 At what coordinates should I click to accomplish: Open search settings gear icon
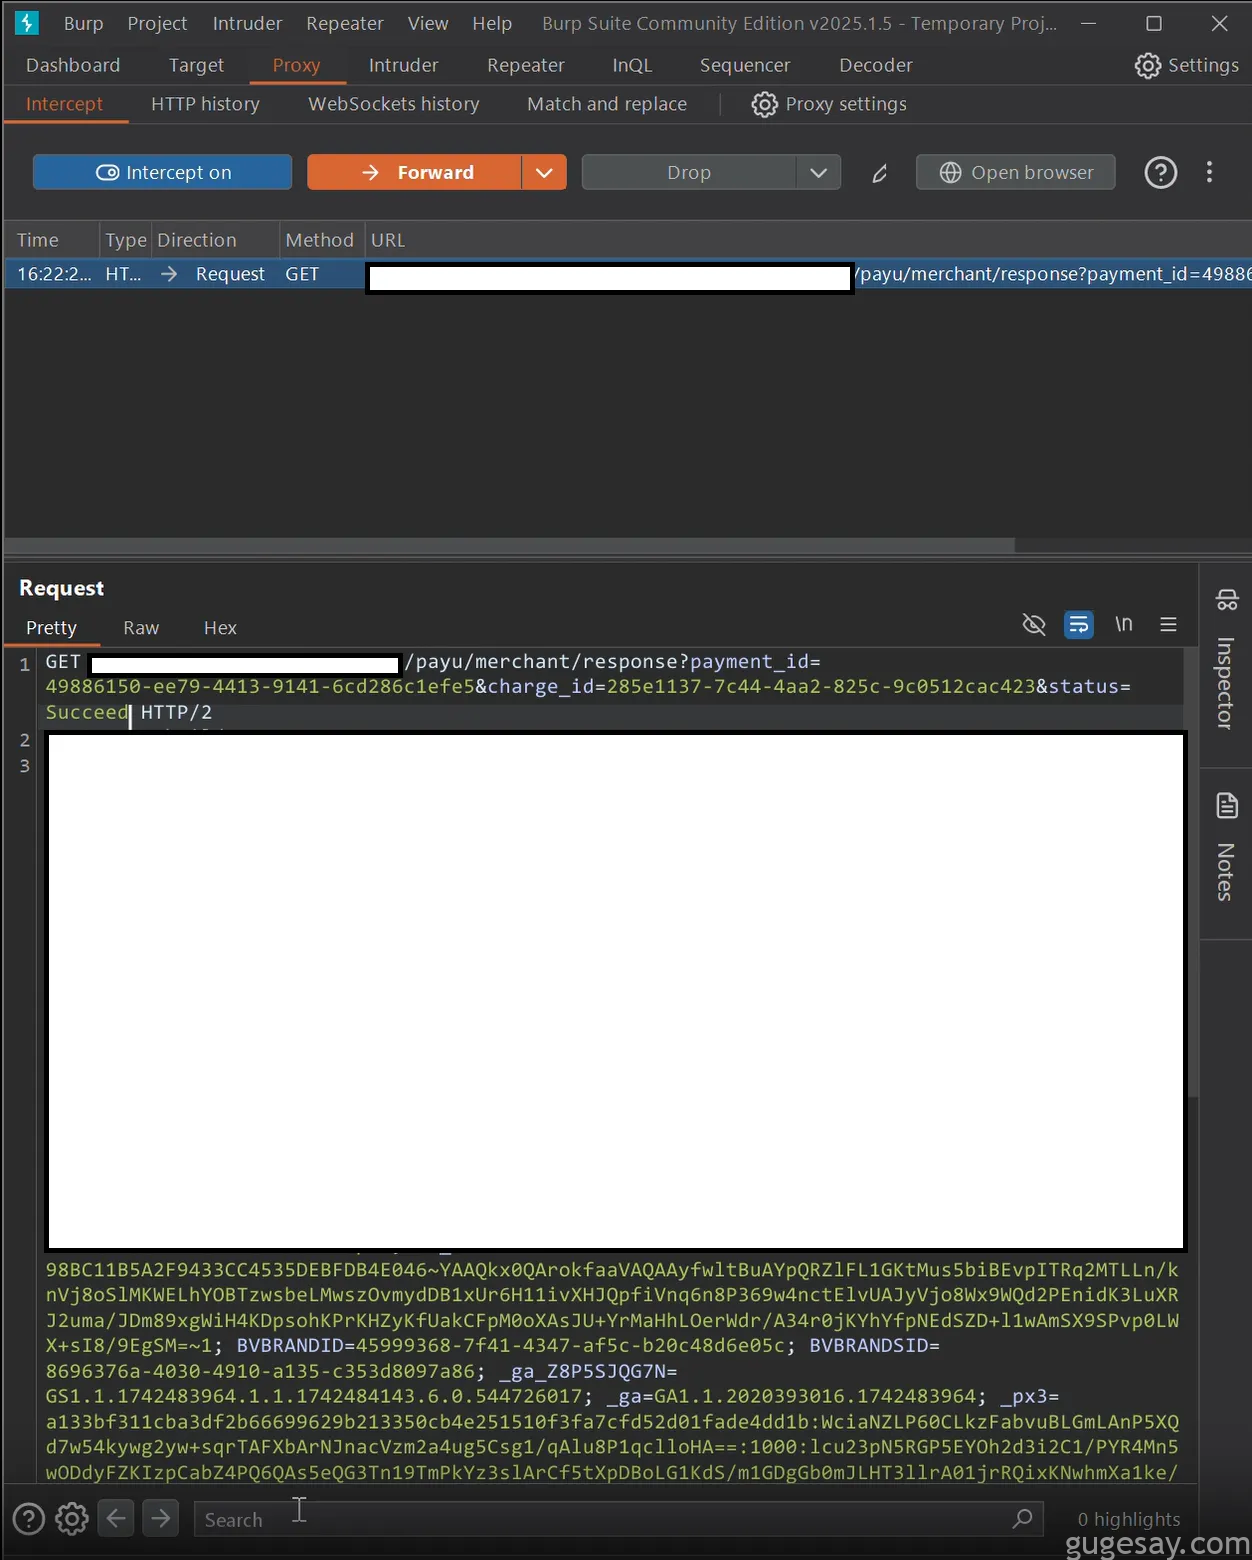[72, 1519]
